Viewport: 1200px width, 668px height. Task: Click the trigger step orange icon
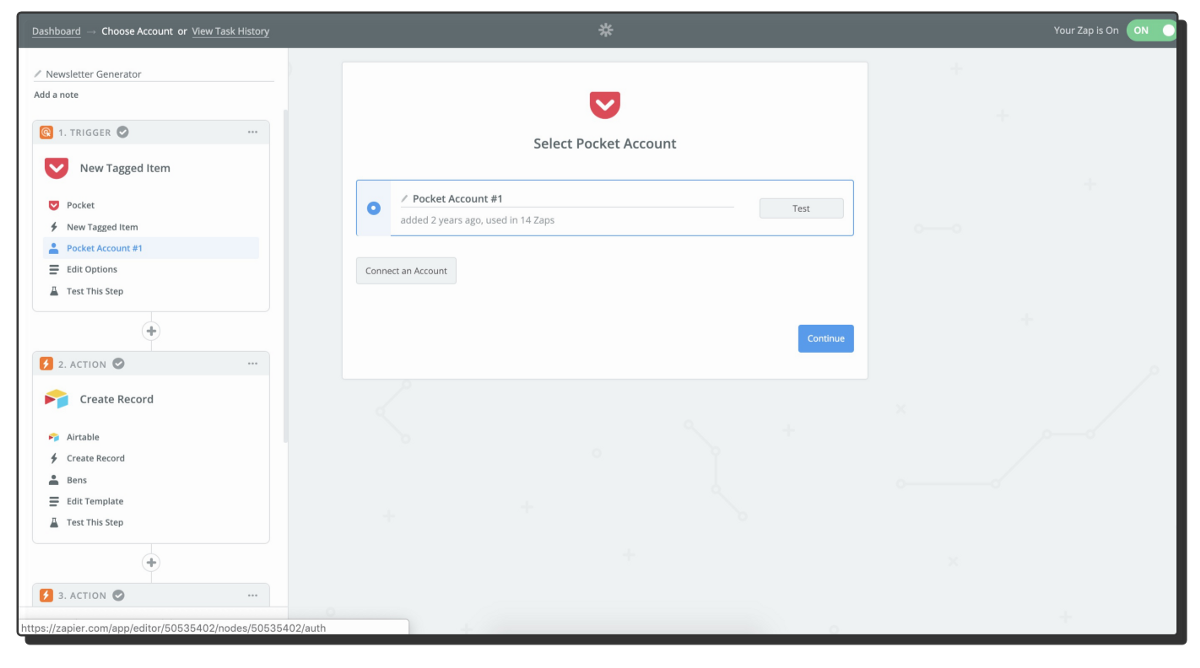coord(46,132)
